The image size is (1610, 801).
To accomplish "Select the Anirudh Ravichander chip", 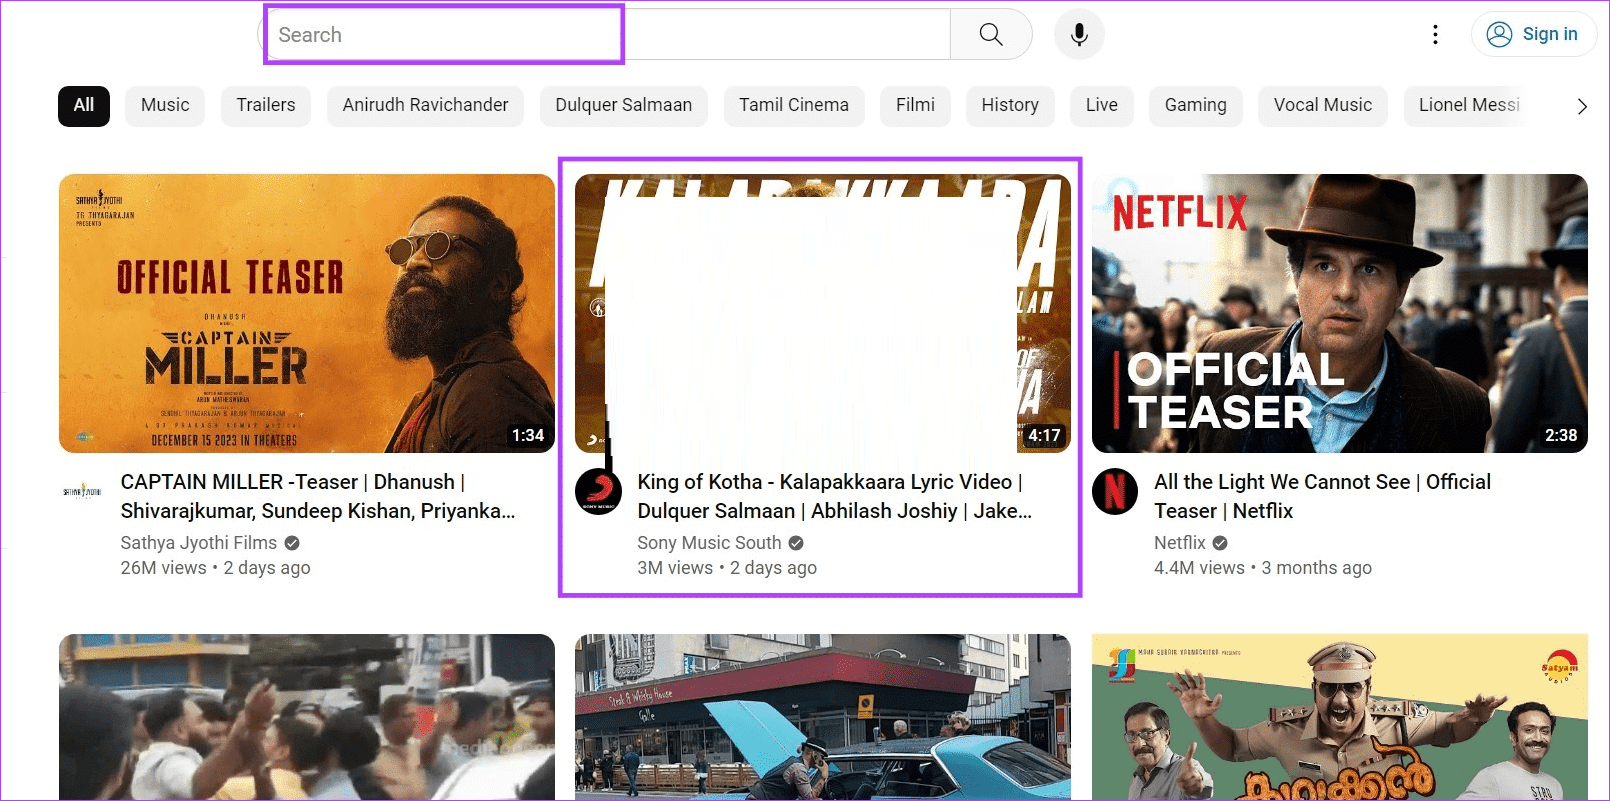I will point(425,106).
